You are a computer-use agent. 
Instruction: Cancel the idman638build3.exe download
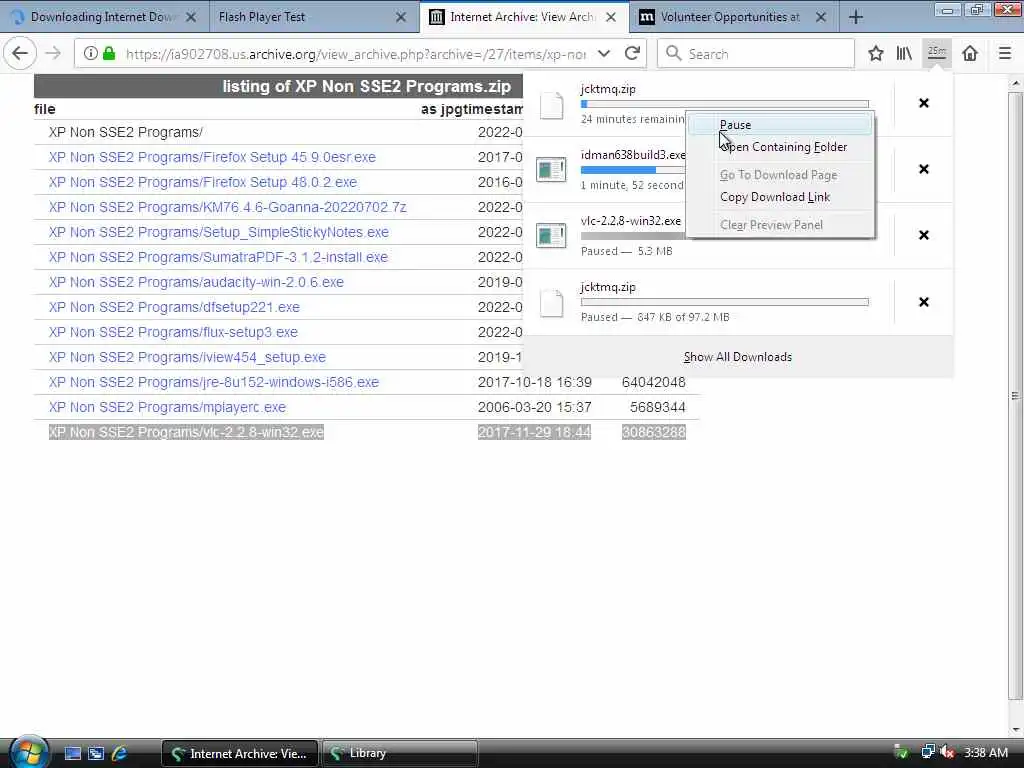tap(923, 169)
